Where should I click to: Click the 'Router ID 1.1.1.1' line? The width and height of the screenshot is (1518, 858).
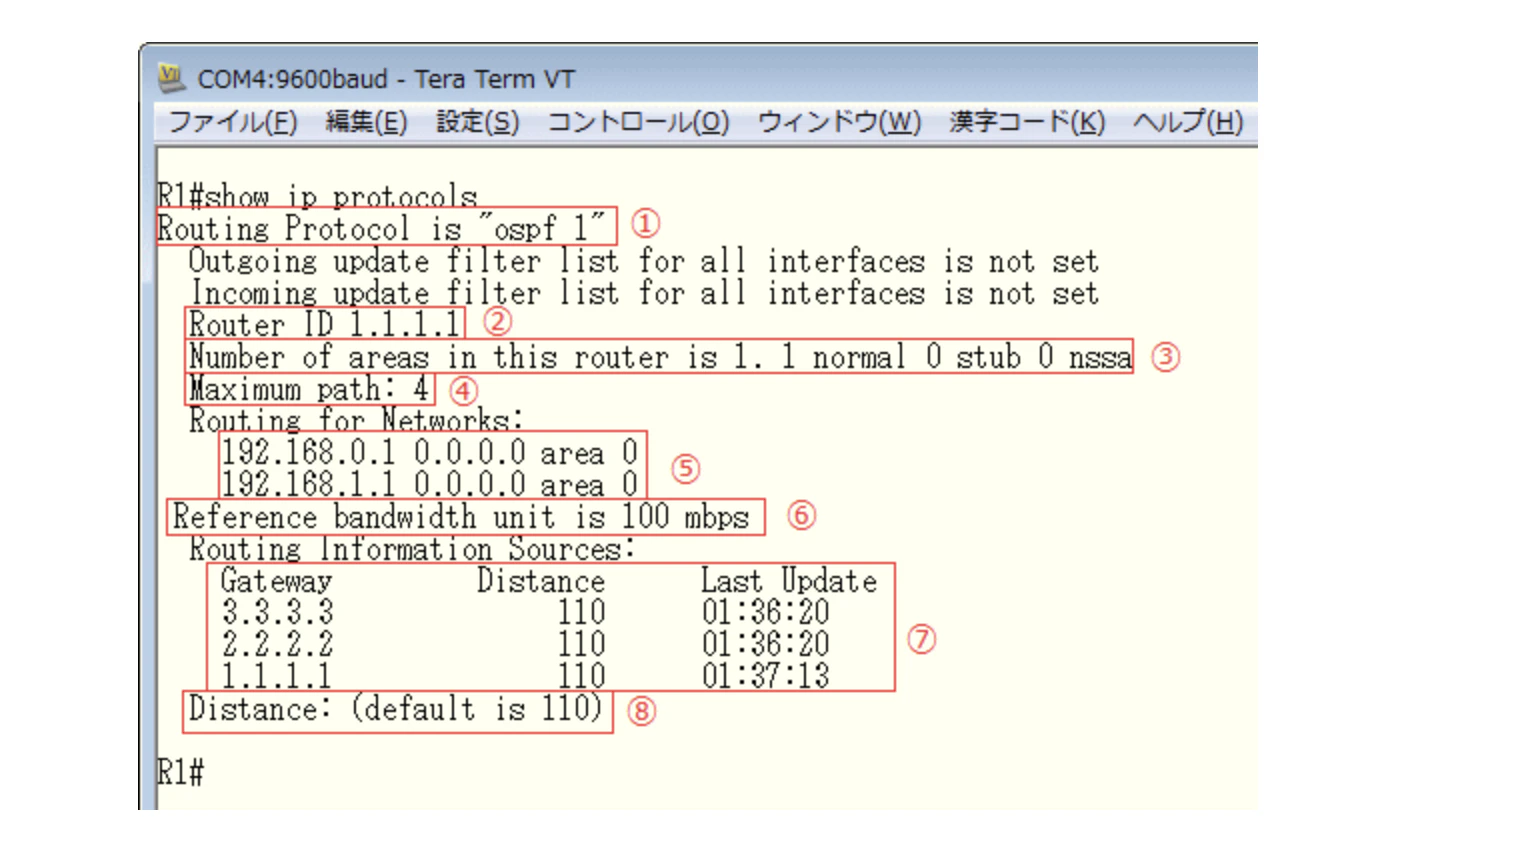tap(324, 324)
